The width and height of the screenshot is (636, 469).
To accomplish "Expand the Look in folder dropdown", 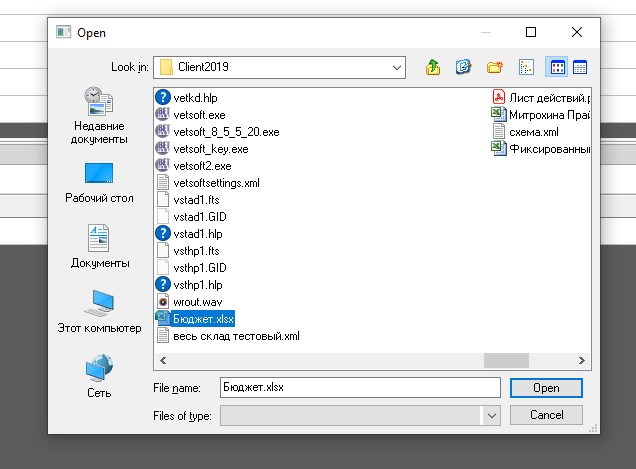I will click(396, 67).
